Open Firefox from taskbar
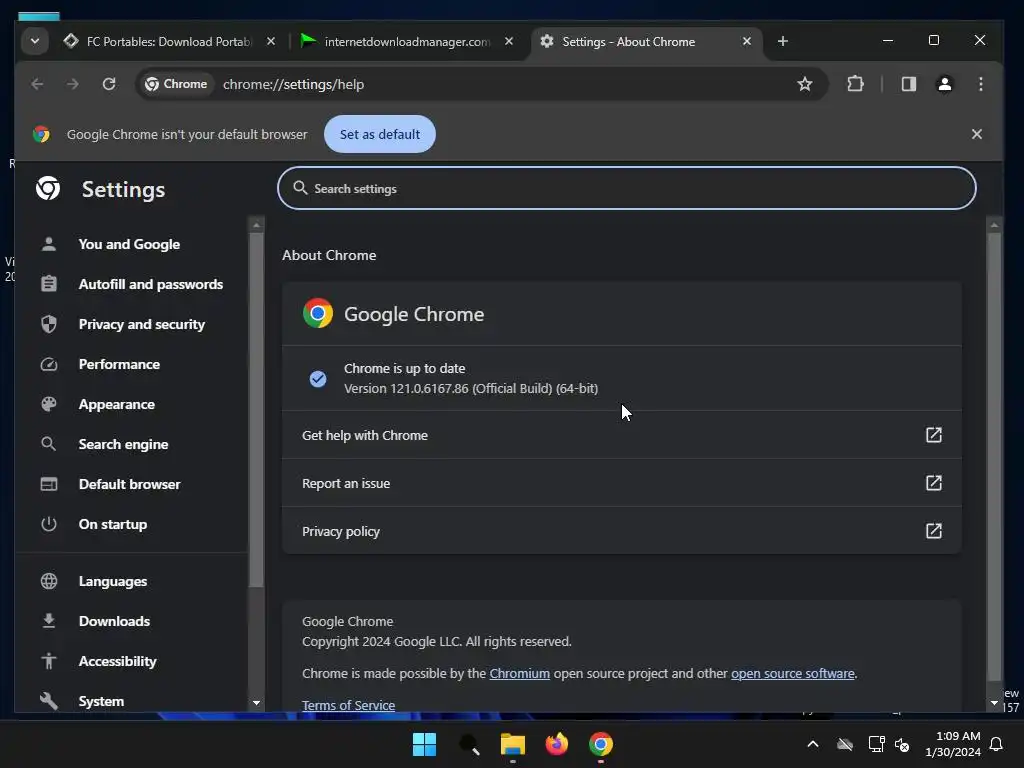The height and width of the screenshot is (768, 1024). click(x=556, y=744)
